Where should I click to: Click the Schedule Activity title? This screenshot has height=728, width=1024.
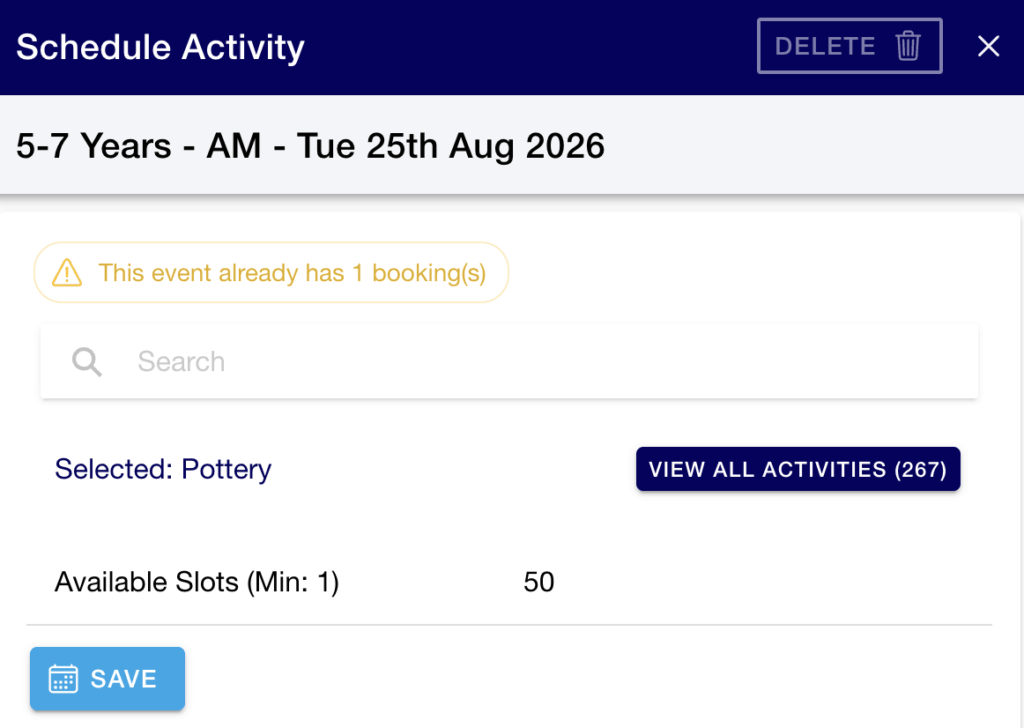(x=160, y=47)
